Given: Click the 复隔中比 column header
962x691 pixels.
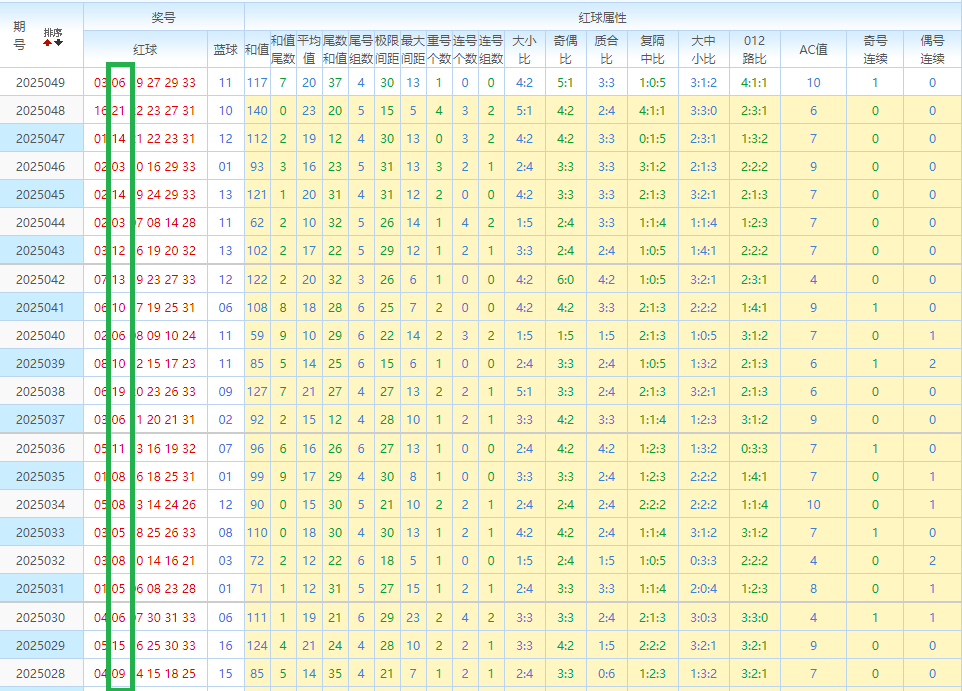Looking at the screenshot, I should (x=652, y=50).
